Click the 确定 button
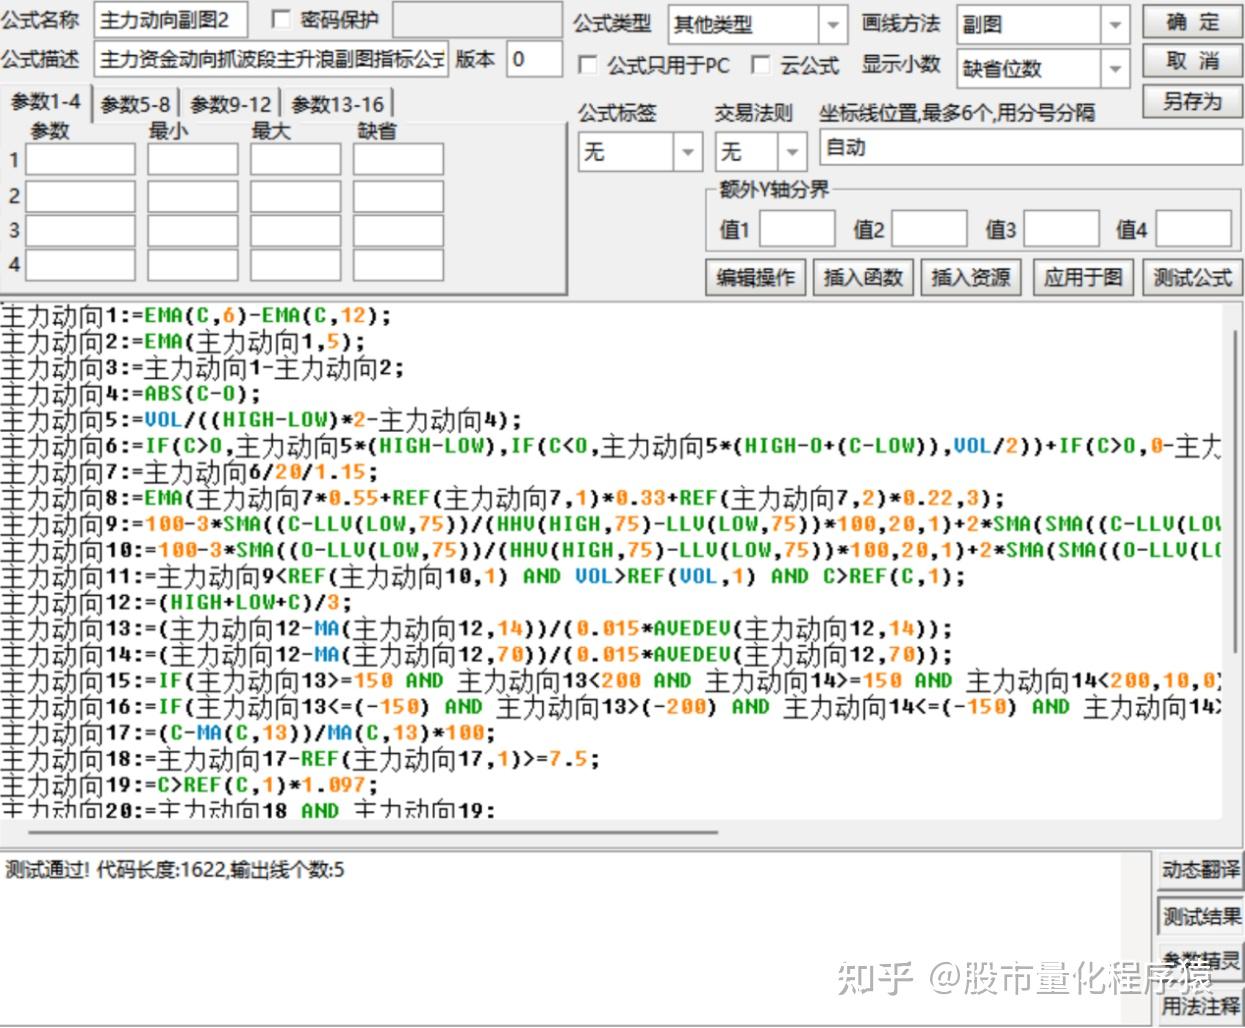The image size is (1245, 1028). click(1192, 22)
